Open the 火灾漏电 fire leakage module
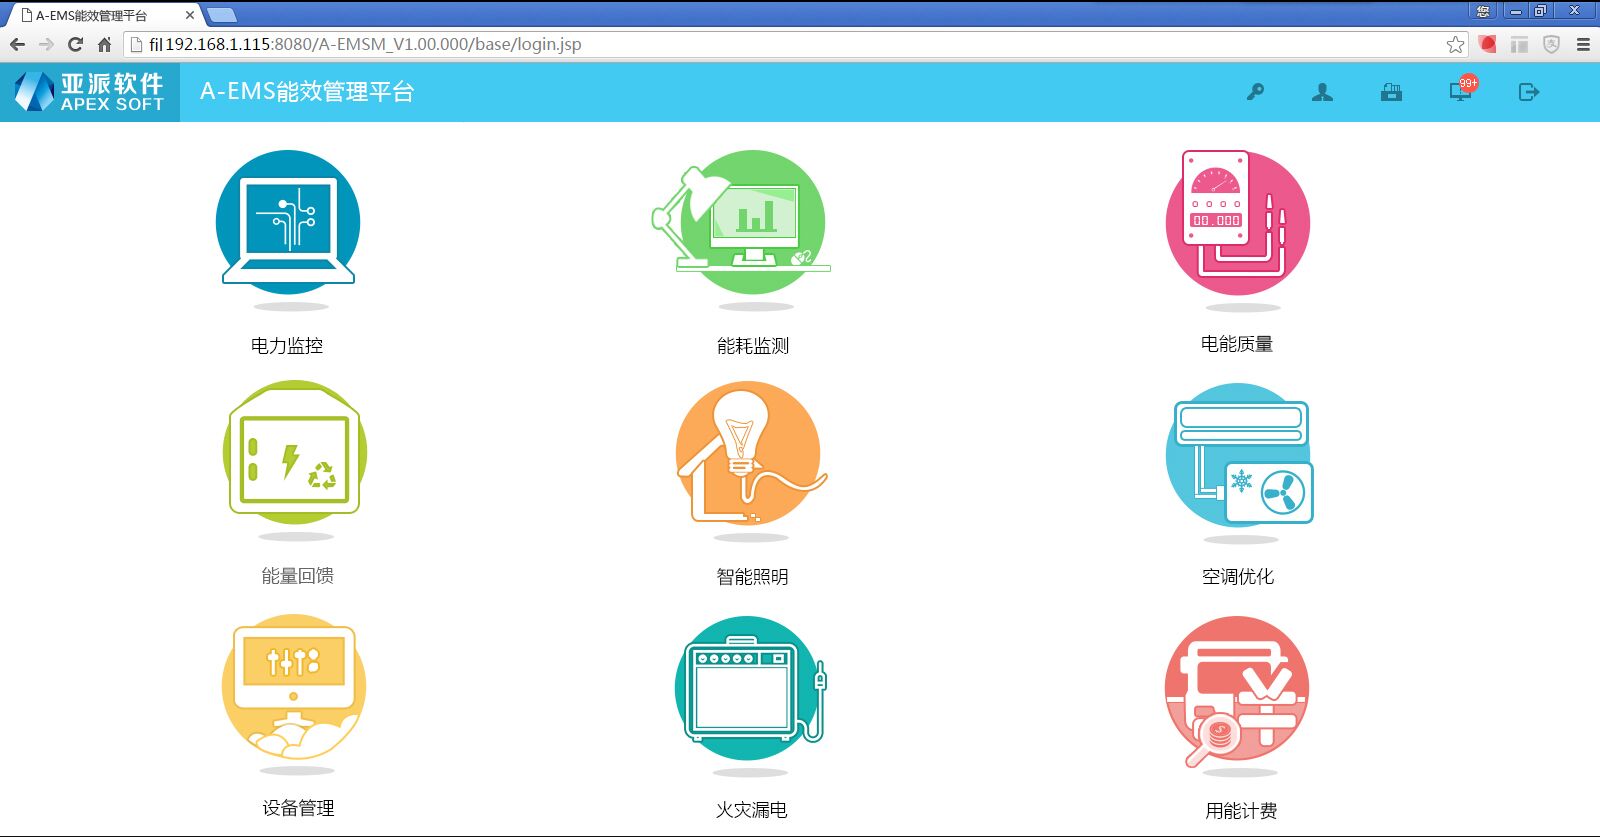Viewport: 1600px width, 837px height. (750, 689)
